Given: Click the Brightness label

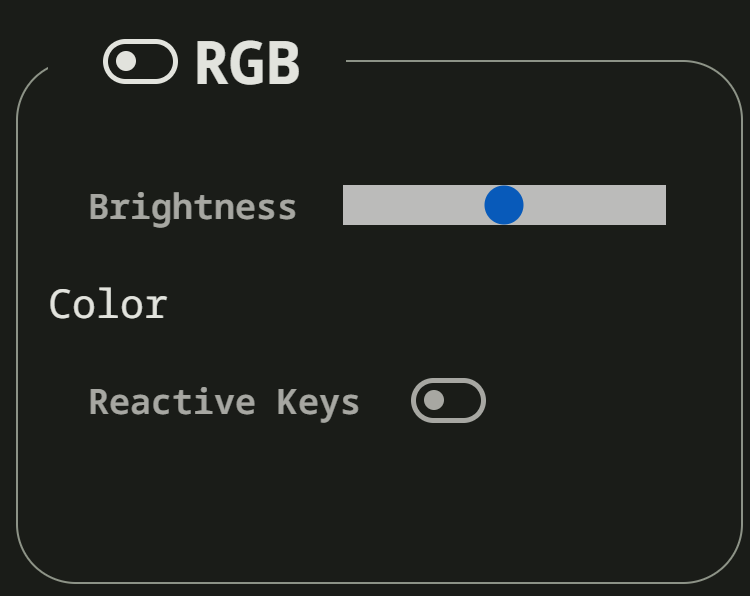Looking at the screenshot, I should (192, 207).
